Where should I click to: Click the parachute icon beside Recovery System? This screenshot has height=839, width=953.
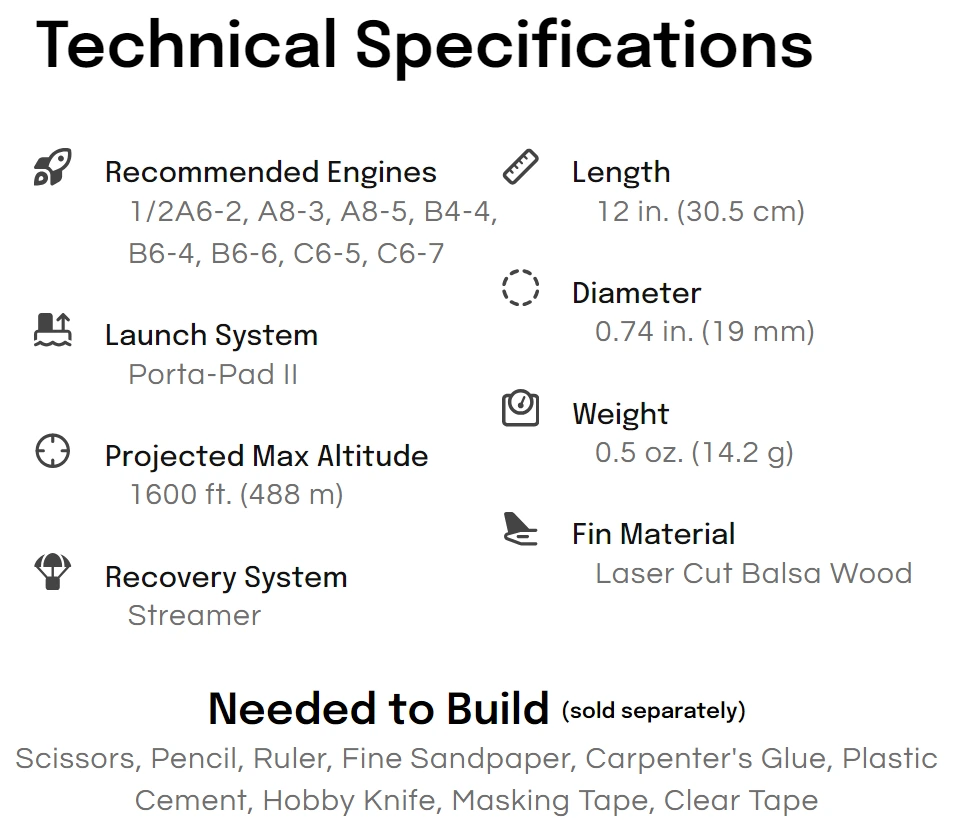point(52,571)
